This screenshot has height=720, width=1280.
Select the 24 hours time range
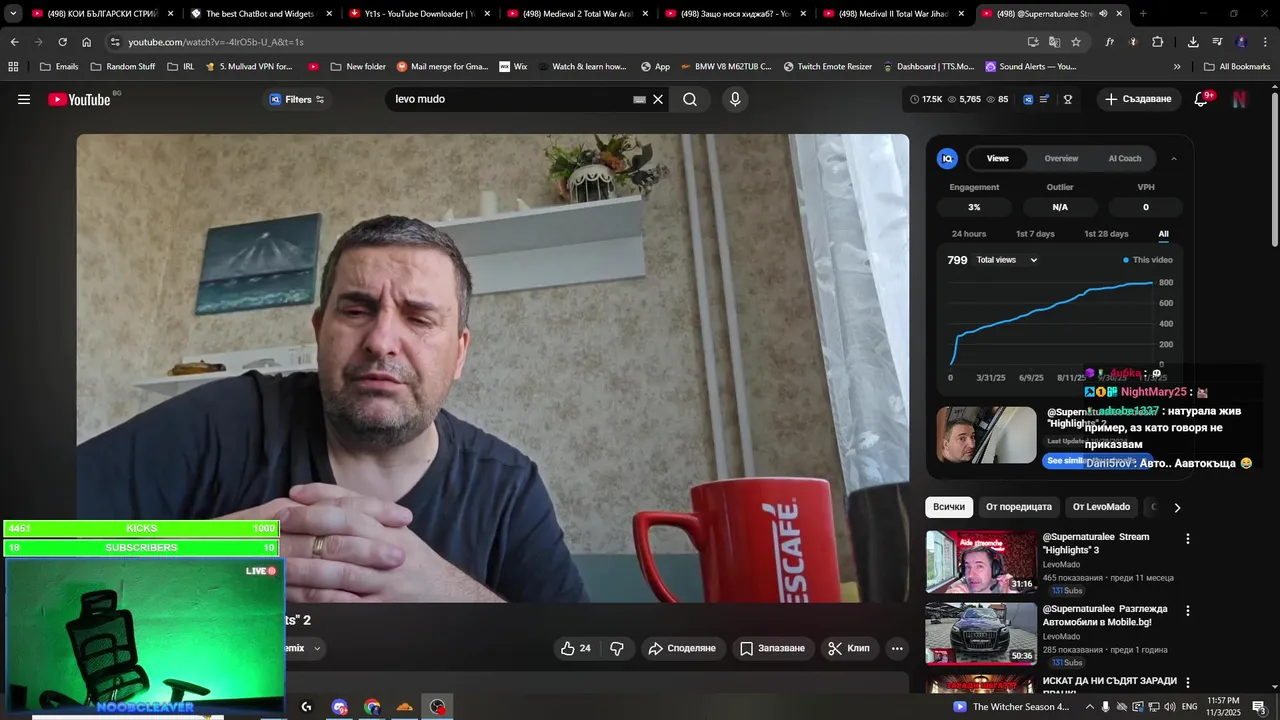pos(969,234)
